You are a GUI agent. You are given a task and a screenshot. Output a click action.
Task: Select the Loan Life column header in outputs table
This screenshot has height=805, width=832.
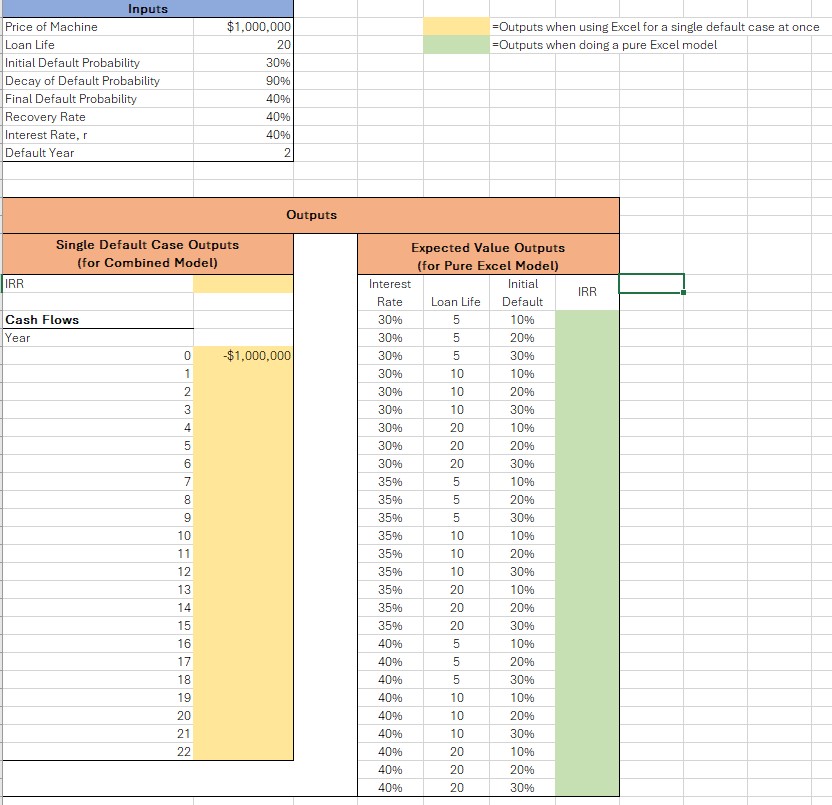tap(456, 302)
